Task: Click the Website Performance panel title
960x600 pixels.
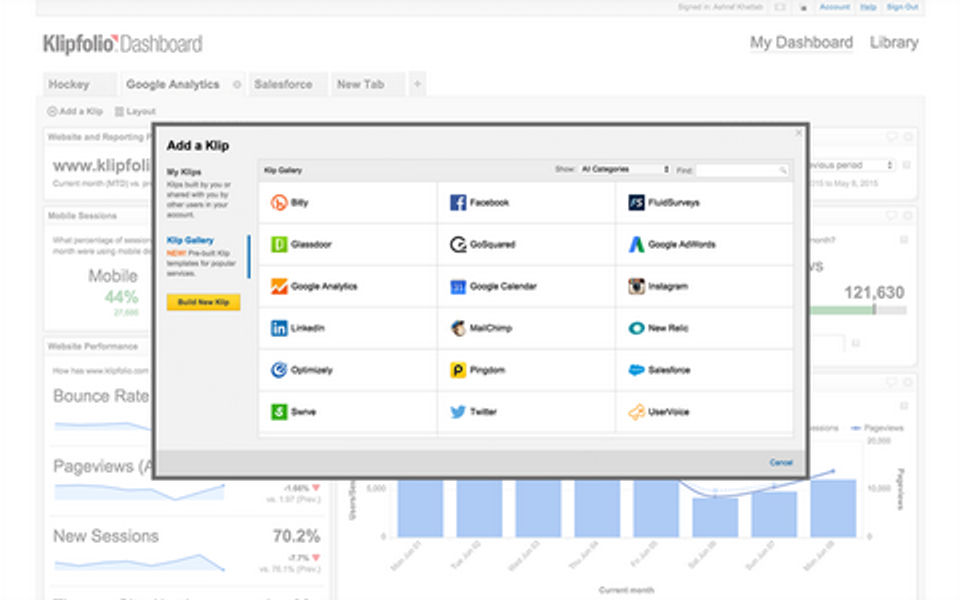Action: pos(93,347)
